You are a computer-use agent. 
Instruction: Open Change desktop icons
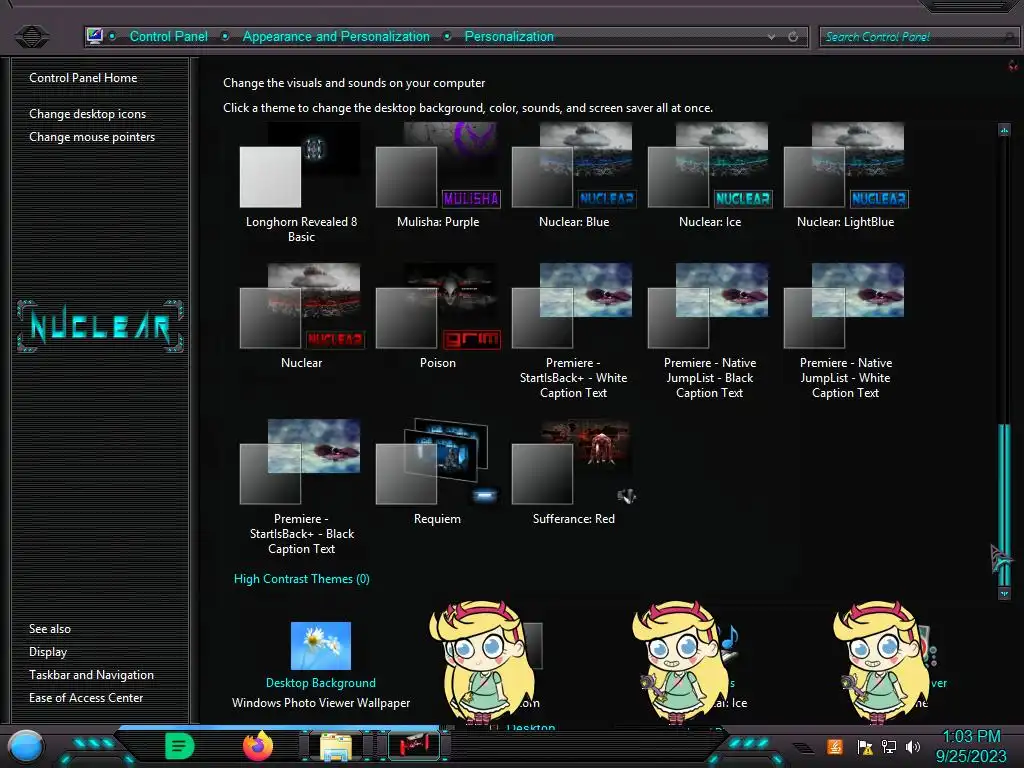tap(88, 114)
